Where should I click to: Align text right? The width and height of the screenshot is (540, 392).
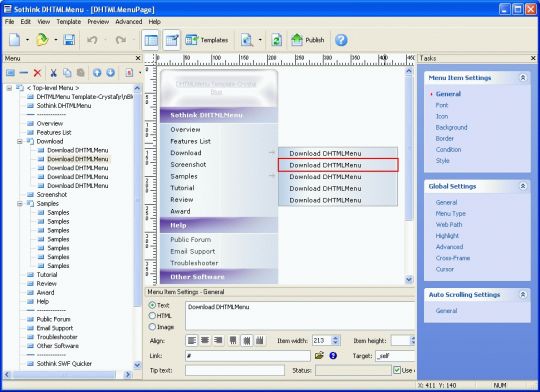point(218,341)
